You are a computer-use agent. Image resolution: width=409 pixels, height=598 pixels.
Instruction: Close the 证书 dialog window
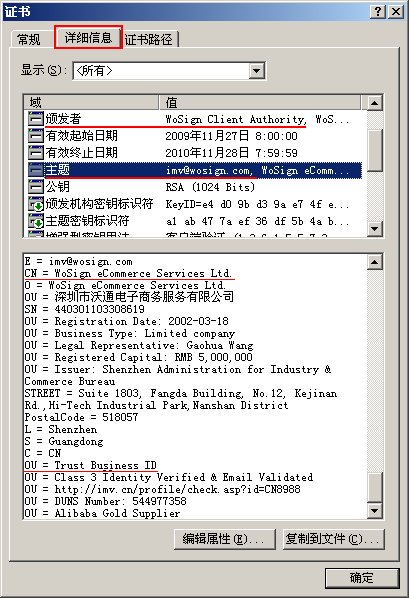pos(396,11)
